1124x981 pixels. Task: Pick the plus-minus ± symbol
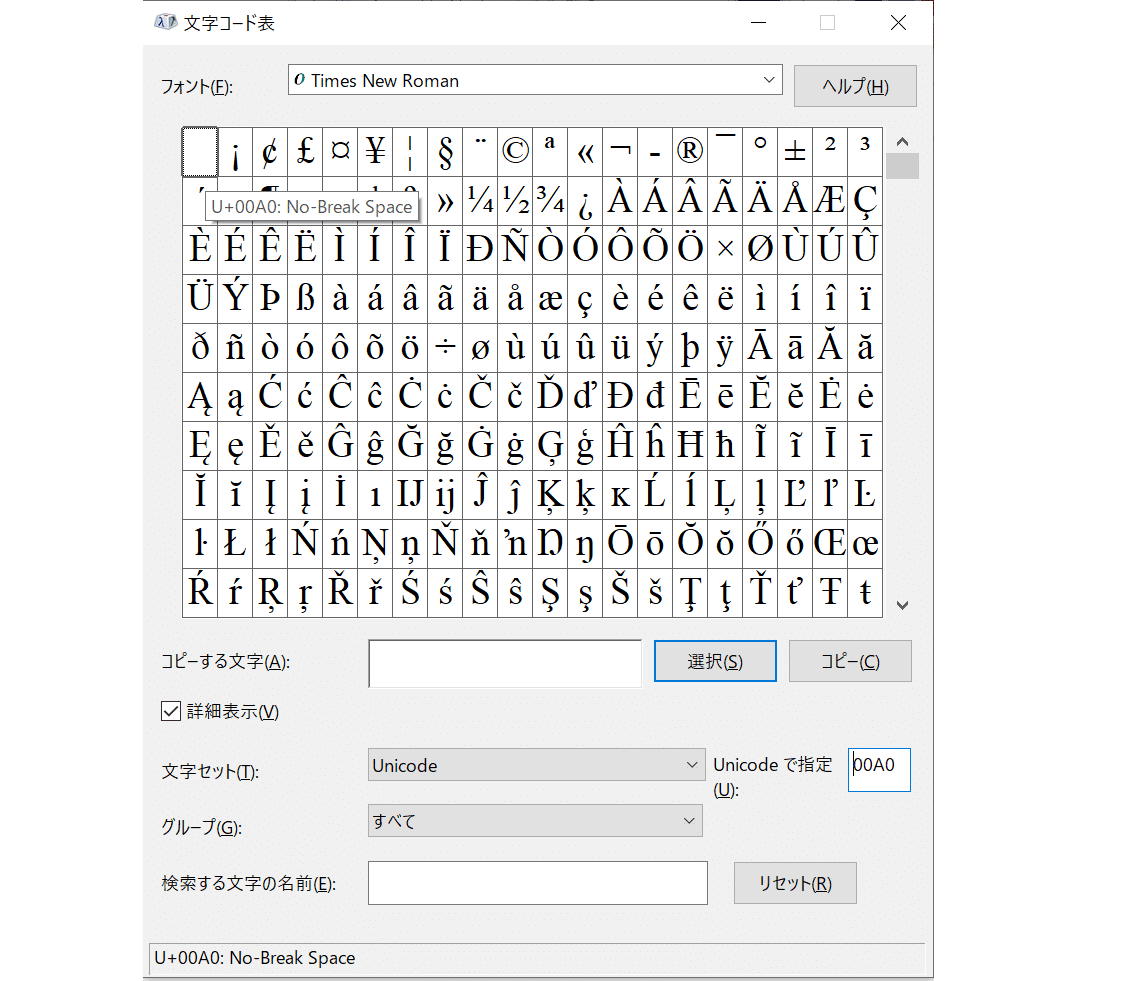(x=795, y=152)
